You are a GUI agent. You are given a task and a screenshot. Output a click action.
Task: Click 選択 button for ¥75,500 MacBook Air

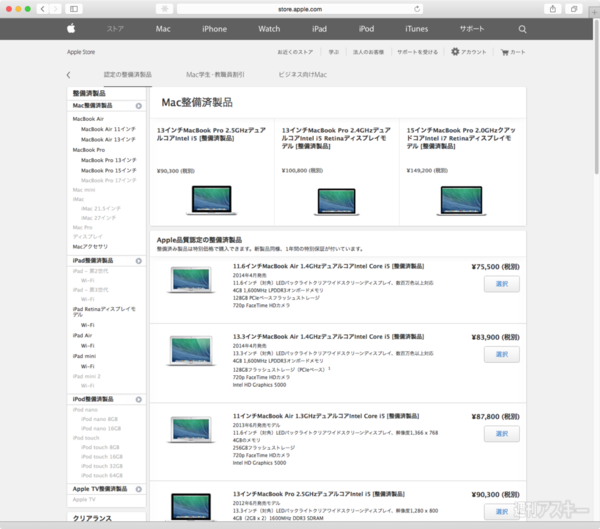click(502, 284)
